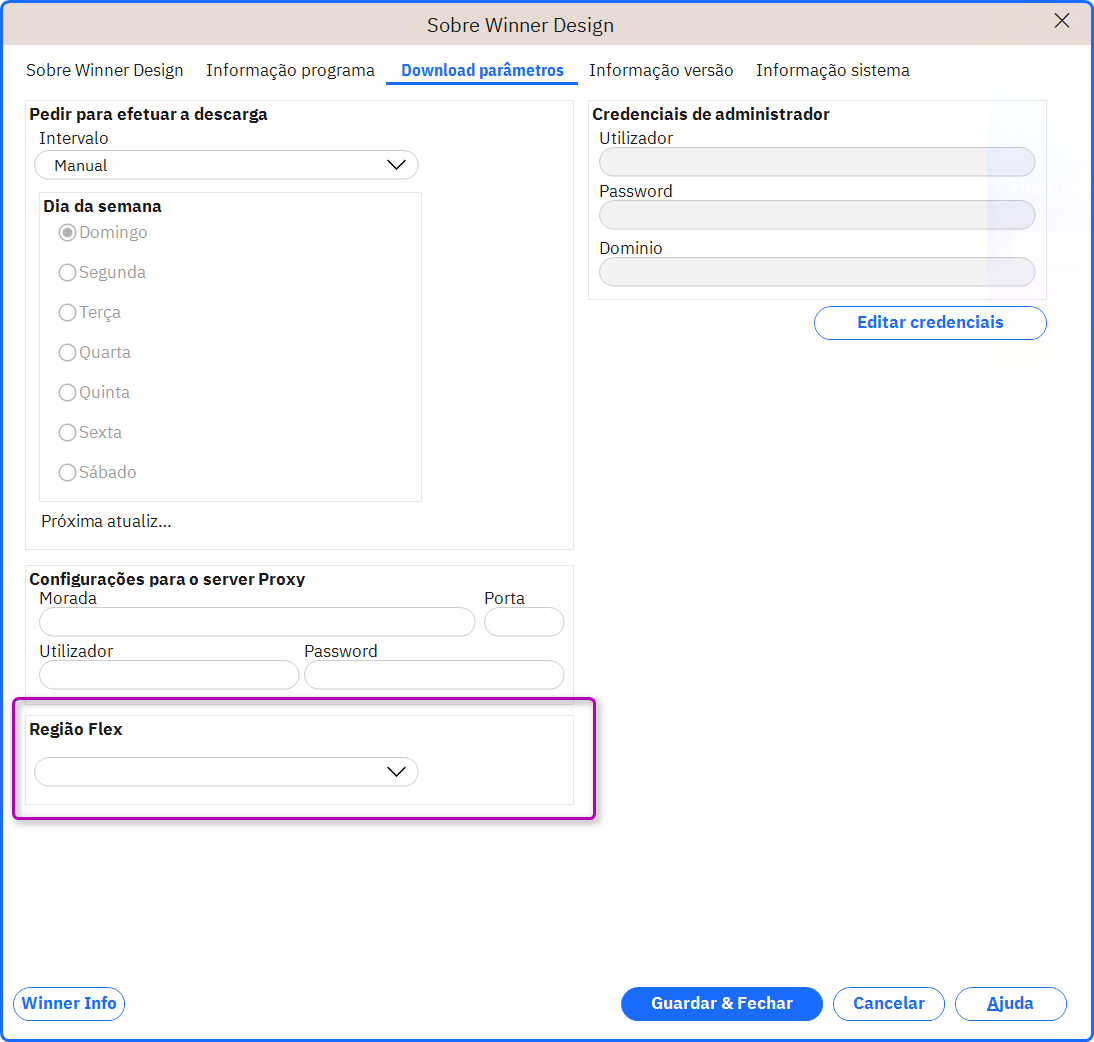Select the Download parâmetros tab
1094x1042 pixels.
click(x=482, y=70)
